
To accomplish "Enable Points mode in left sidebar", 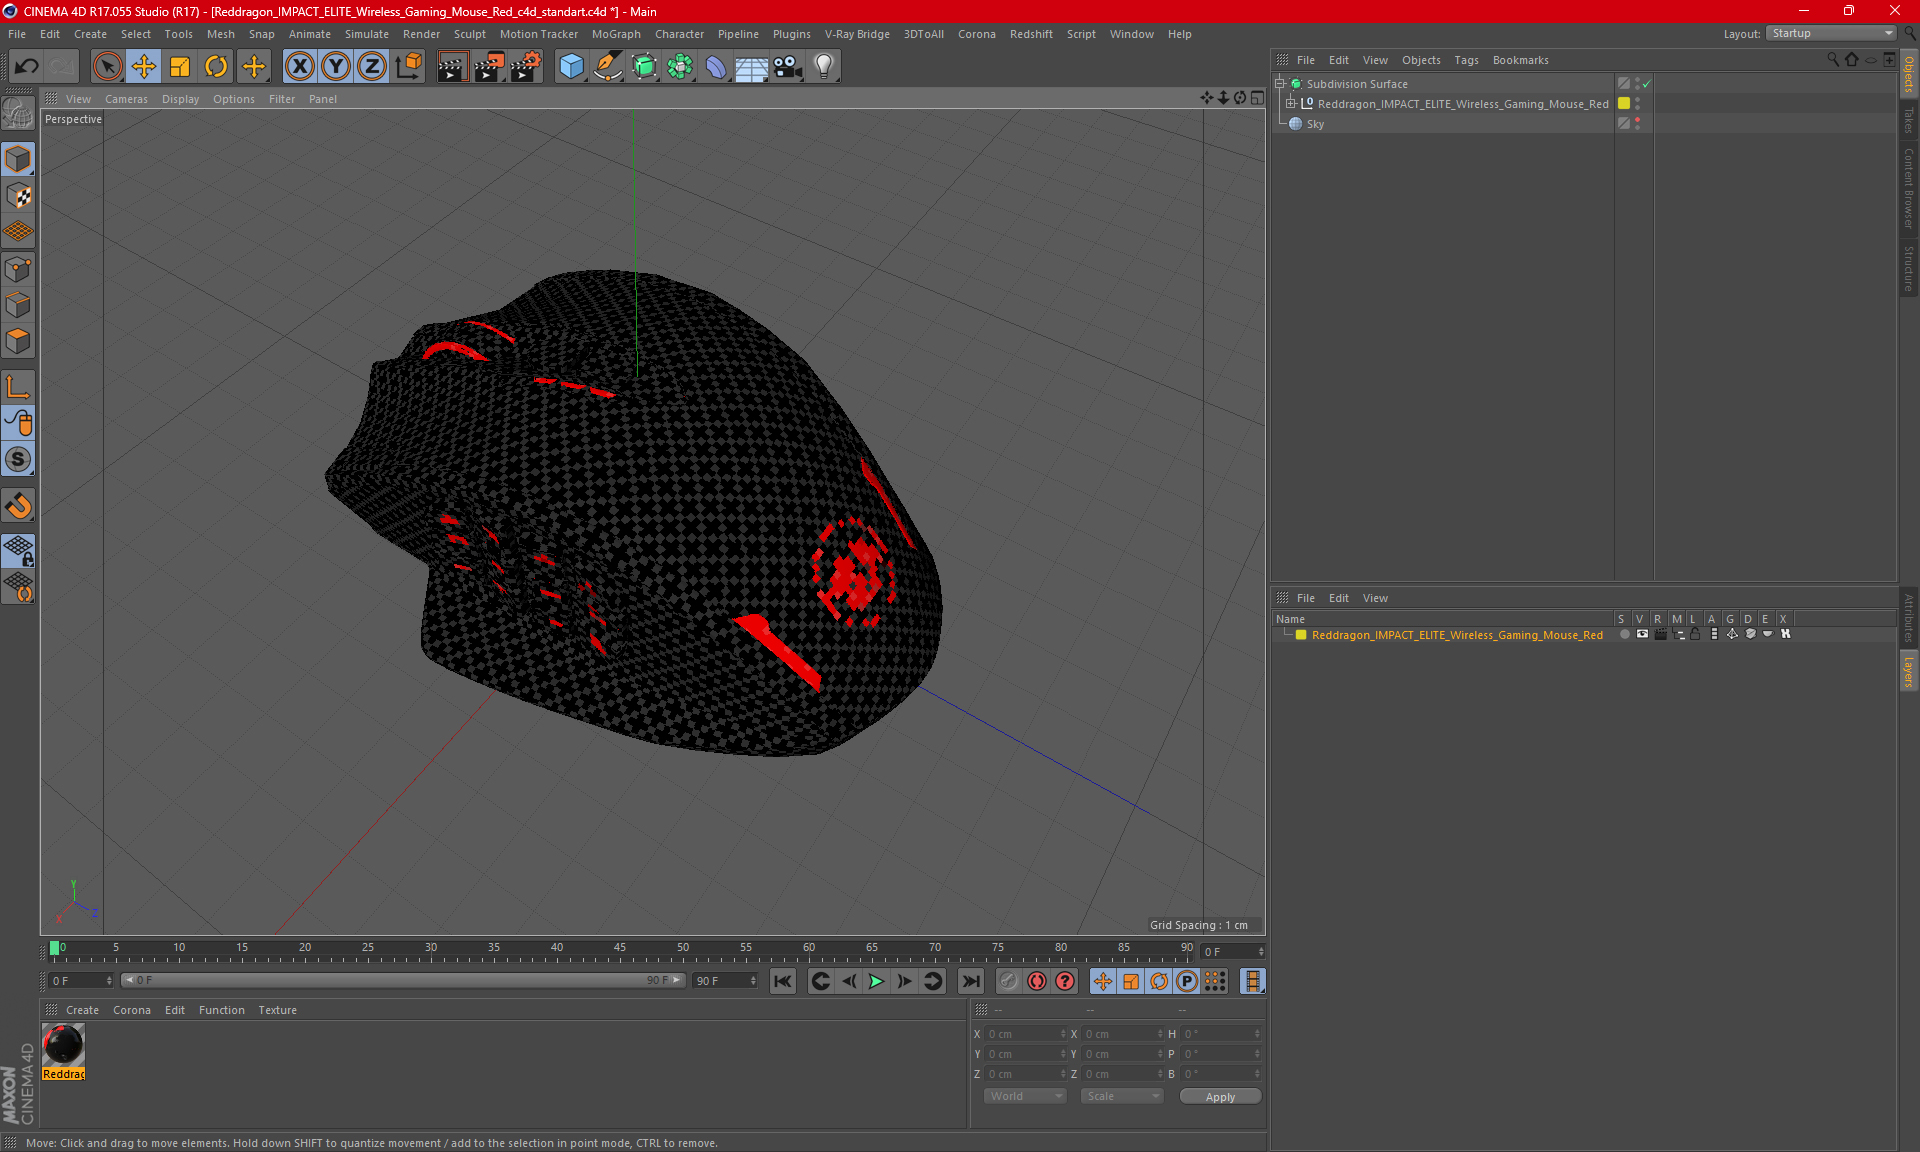I will coord(18,269).
